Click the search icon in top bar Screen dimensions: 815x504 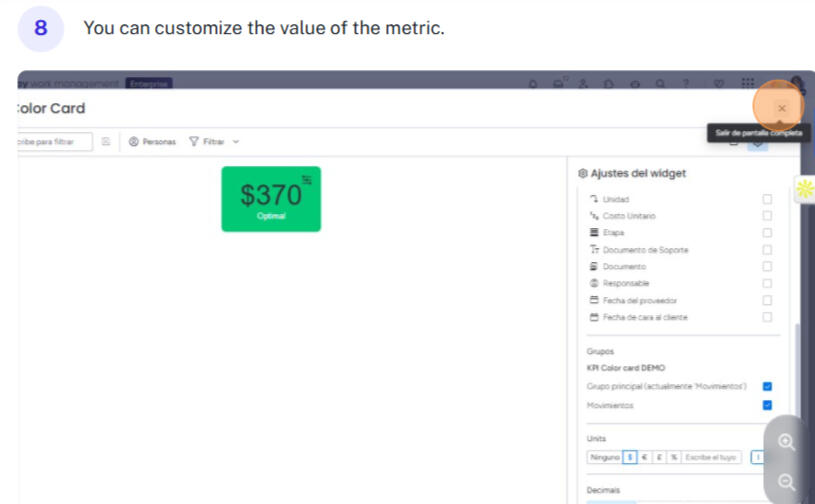click(x=662, y=84)
